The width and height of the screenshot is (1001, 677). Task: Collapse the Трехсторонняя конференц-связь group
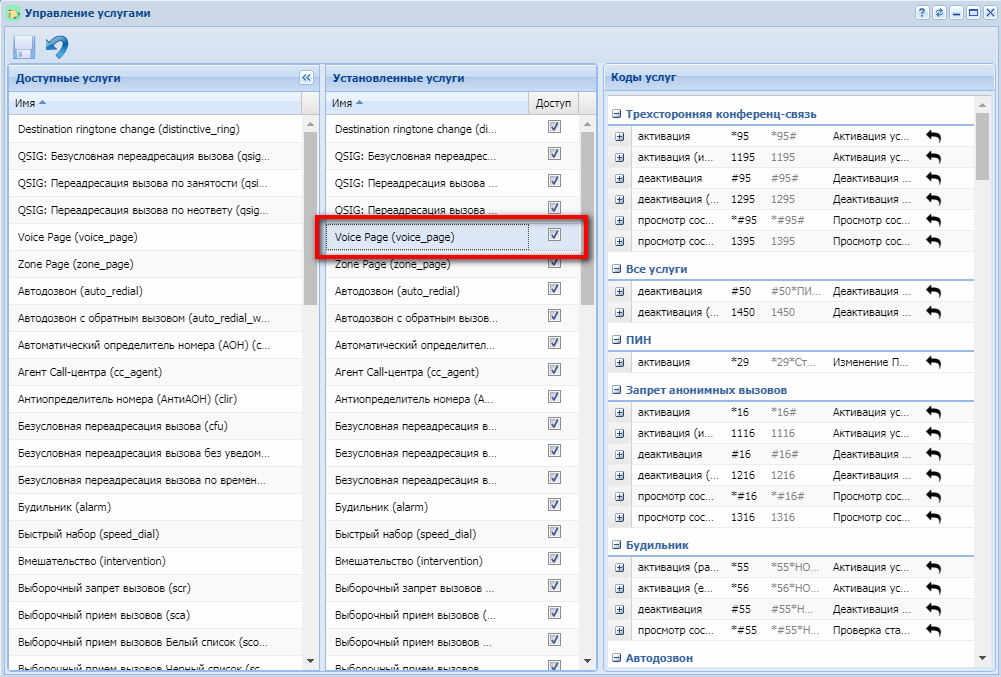(x=617, y=114)
